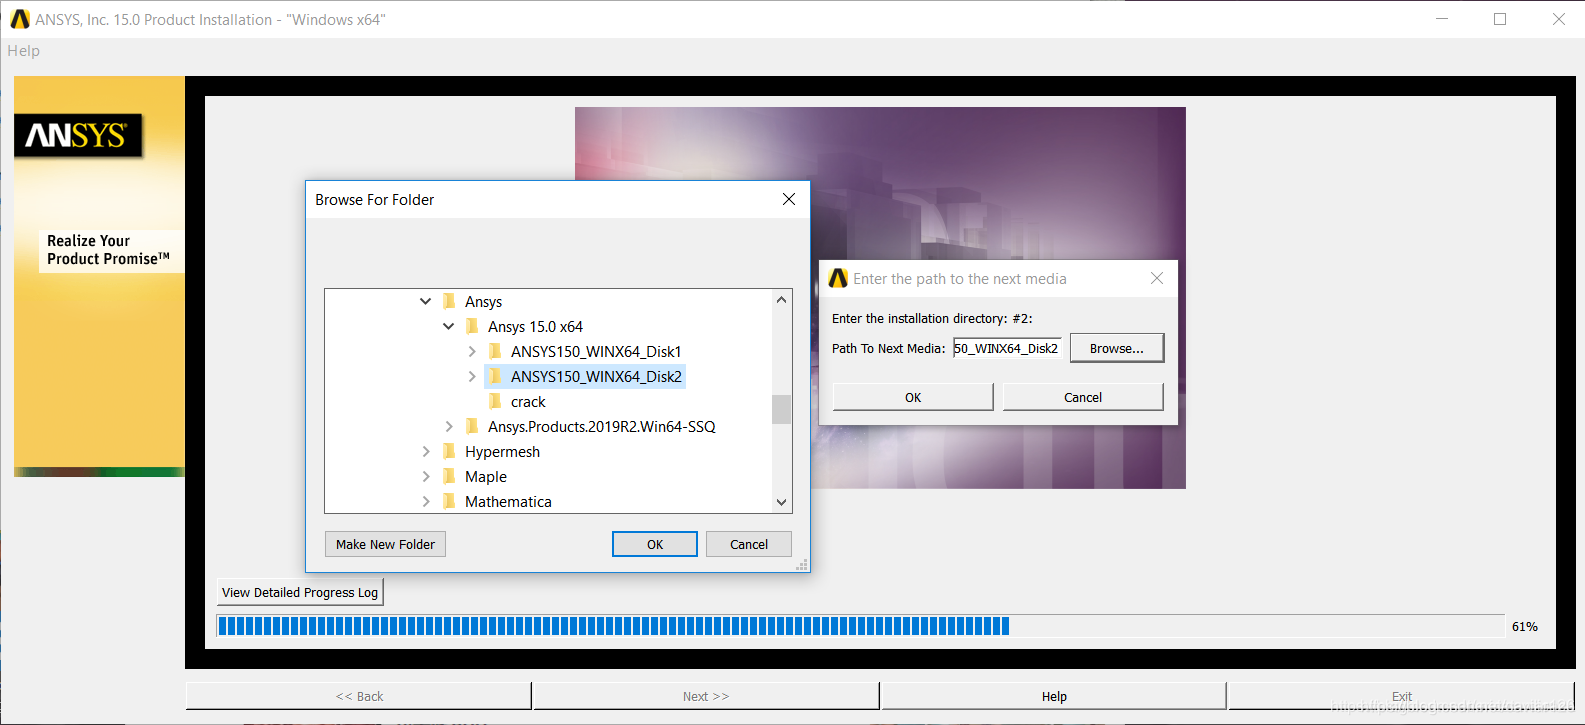Click Make New Folder button
Image resolution: width=1585 pixels, height=725 pixels.
(x=385, y=544)
